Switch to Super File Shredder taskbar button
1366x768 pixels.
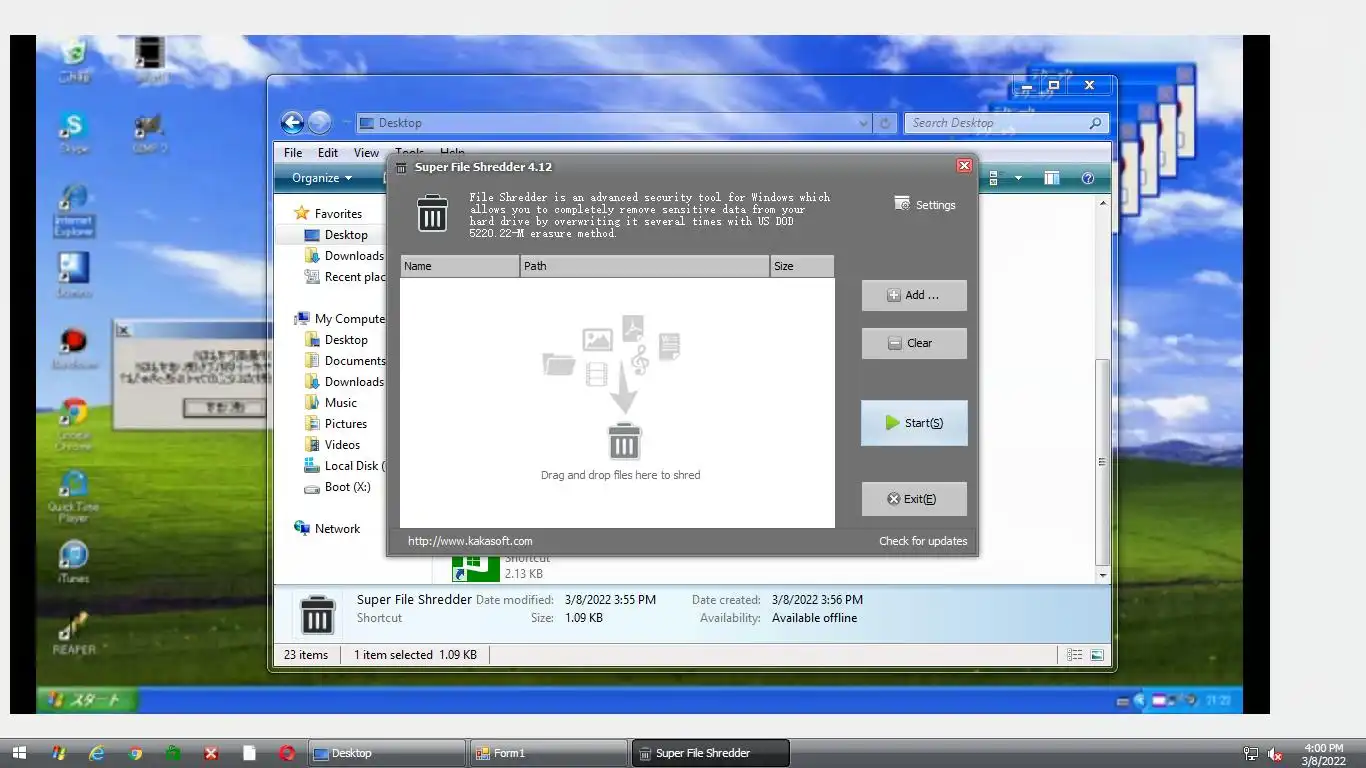point(710,753)
